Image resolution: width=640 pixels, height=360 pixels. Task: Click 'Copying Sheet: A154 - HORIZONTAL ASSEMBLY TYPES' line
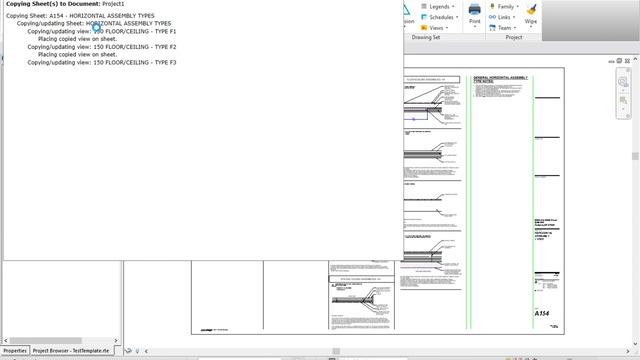coord(80,16)
